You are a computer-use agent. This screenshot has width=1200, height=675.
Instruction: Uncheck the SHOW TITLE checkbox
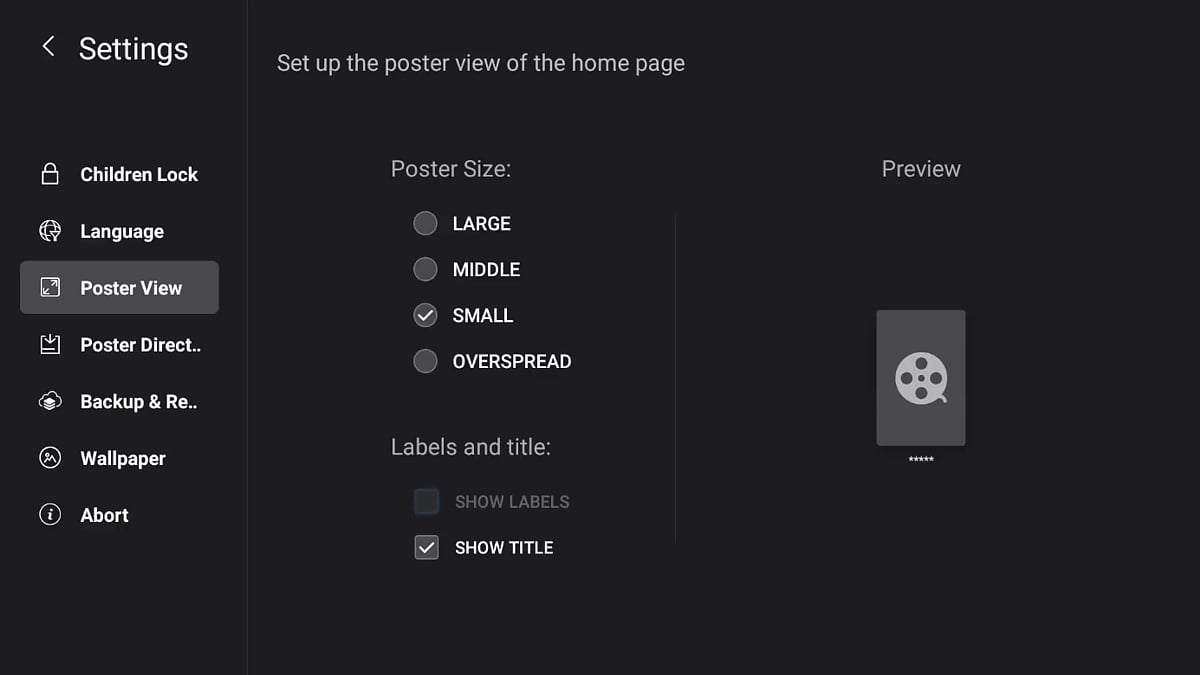click(426, 547)
